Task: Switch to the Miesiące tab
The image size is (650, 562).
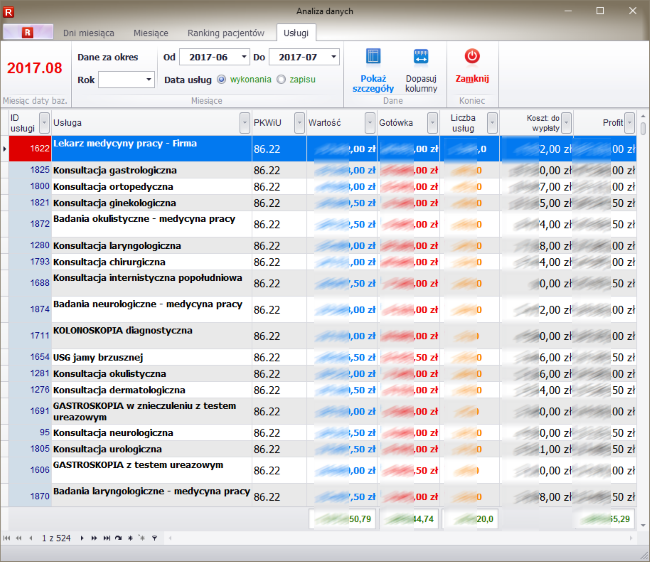Action: pos(151,33)
